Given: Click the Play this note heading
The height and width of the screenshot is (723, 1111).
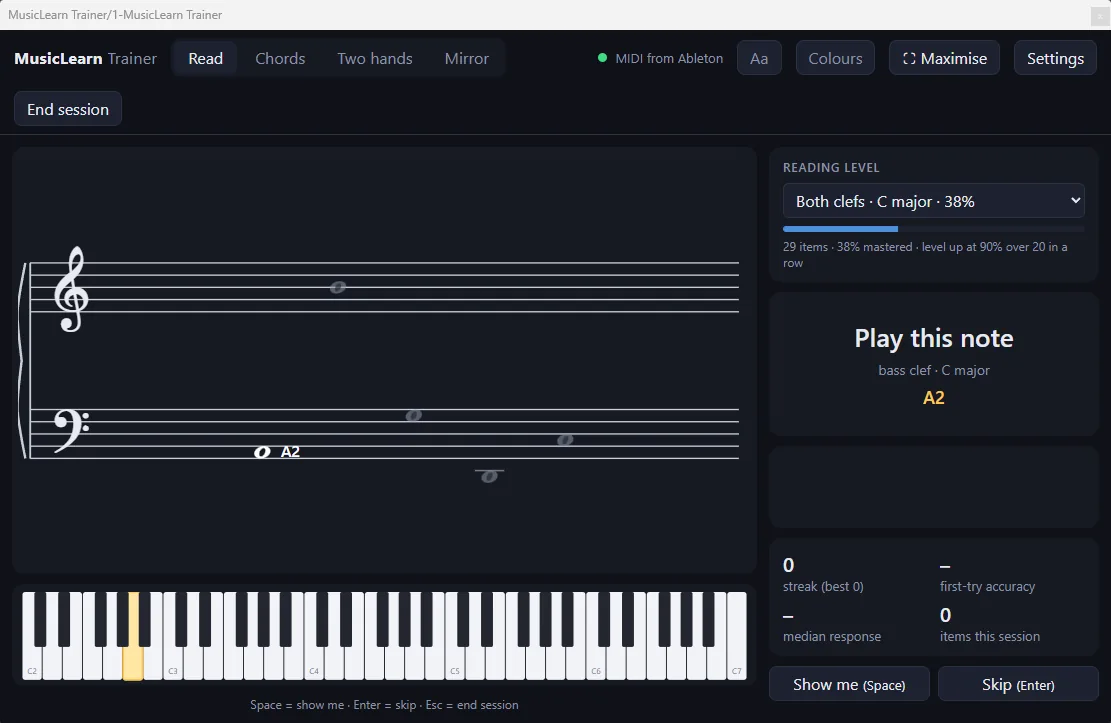Looking at the screenshot, I should [x=933, y=338].
